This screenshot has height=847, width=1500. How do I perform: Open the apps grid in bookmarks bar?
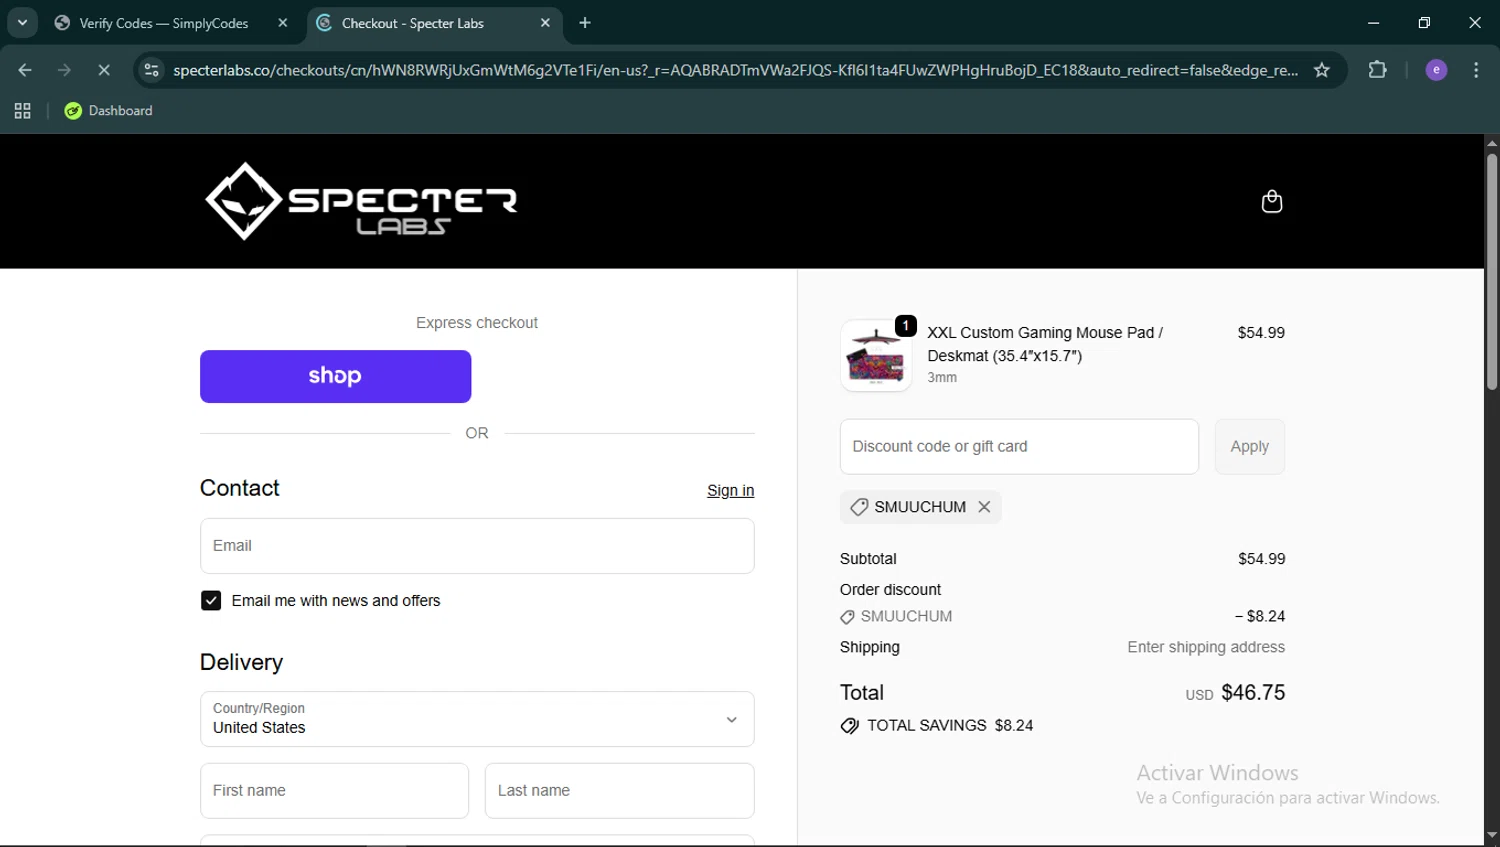(22, 111)
